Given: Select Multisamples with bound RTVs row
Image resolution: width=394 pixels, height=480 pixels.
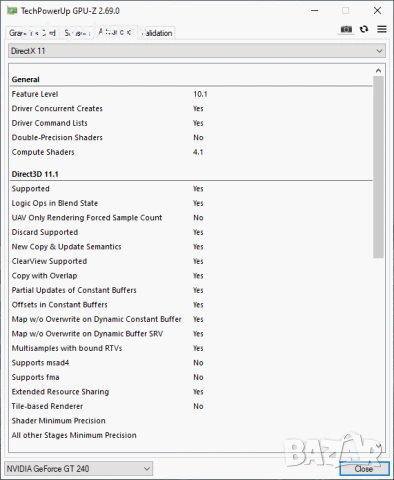Looking at the screenshot, I should tap(191, 348).
